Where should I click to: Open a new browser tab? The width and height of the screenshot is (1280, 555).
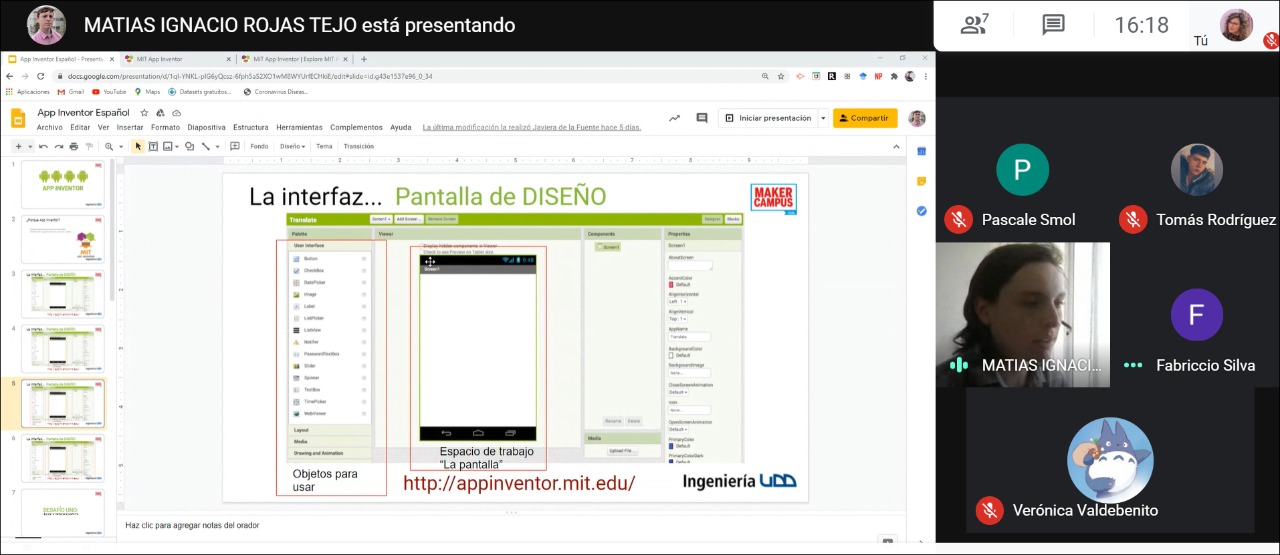(x=364, y=59)
